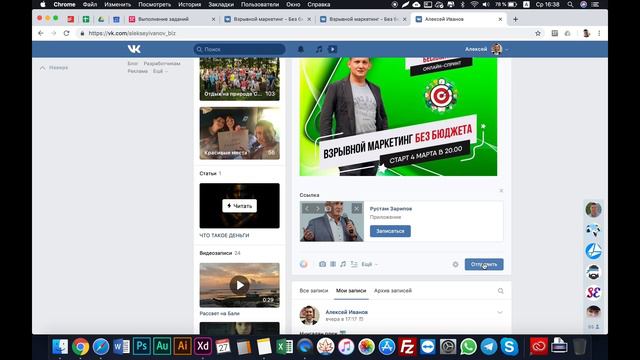Image resolution: width=640 pixels, height=360 pixels.
Task: Open the Разработчикам footer link
Action: tap(162, 64)
